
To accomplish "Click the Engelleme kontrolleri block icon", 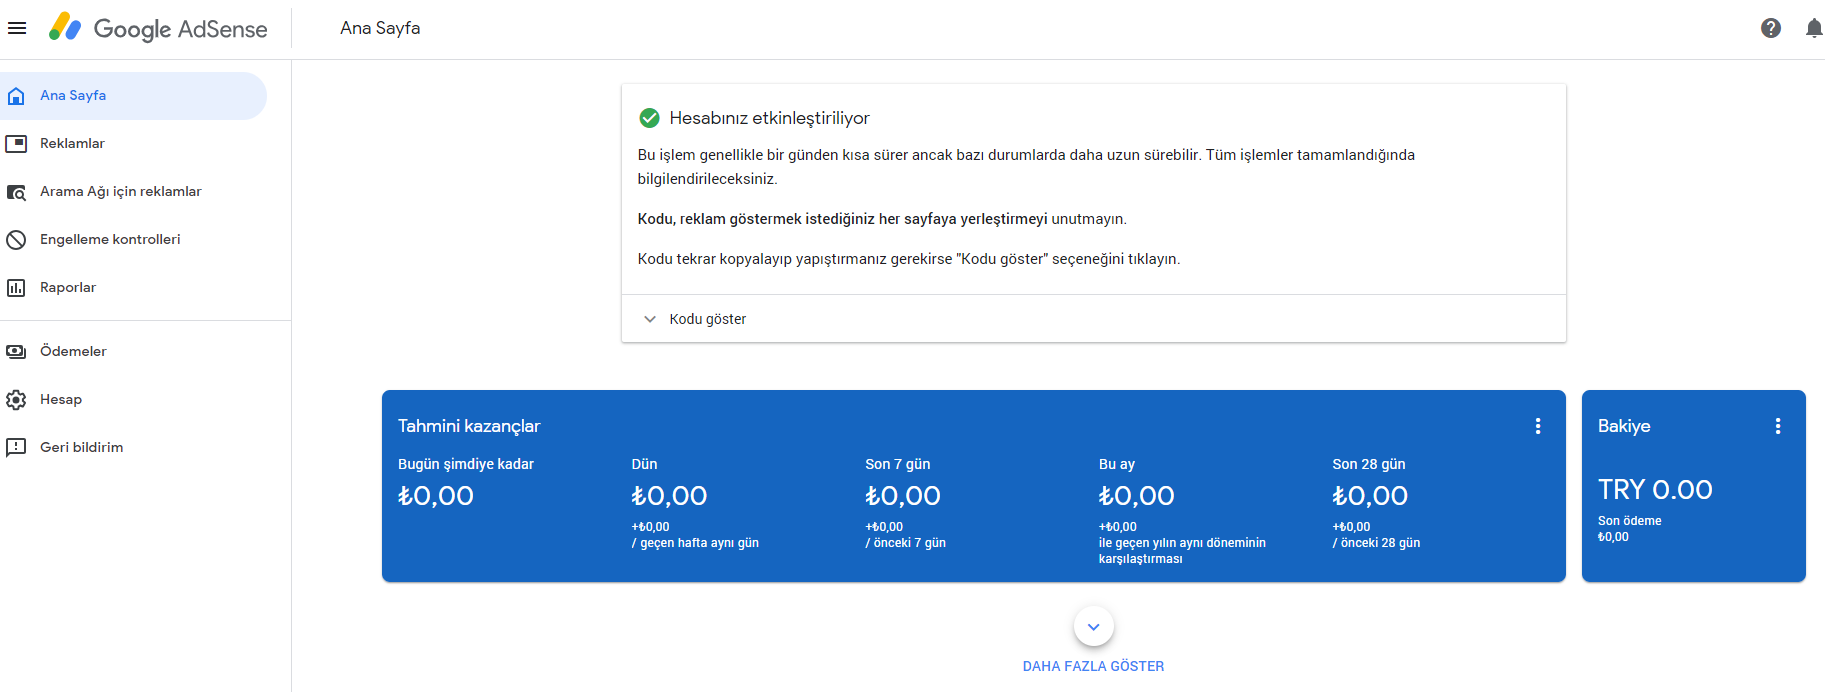I will pos(16,240).
